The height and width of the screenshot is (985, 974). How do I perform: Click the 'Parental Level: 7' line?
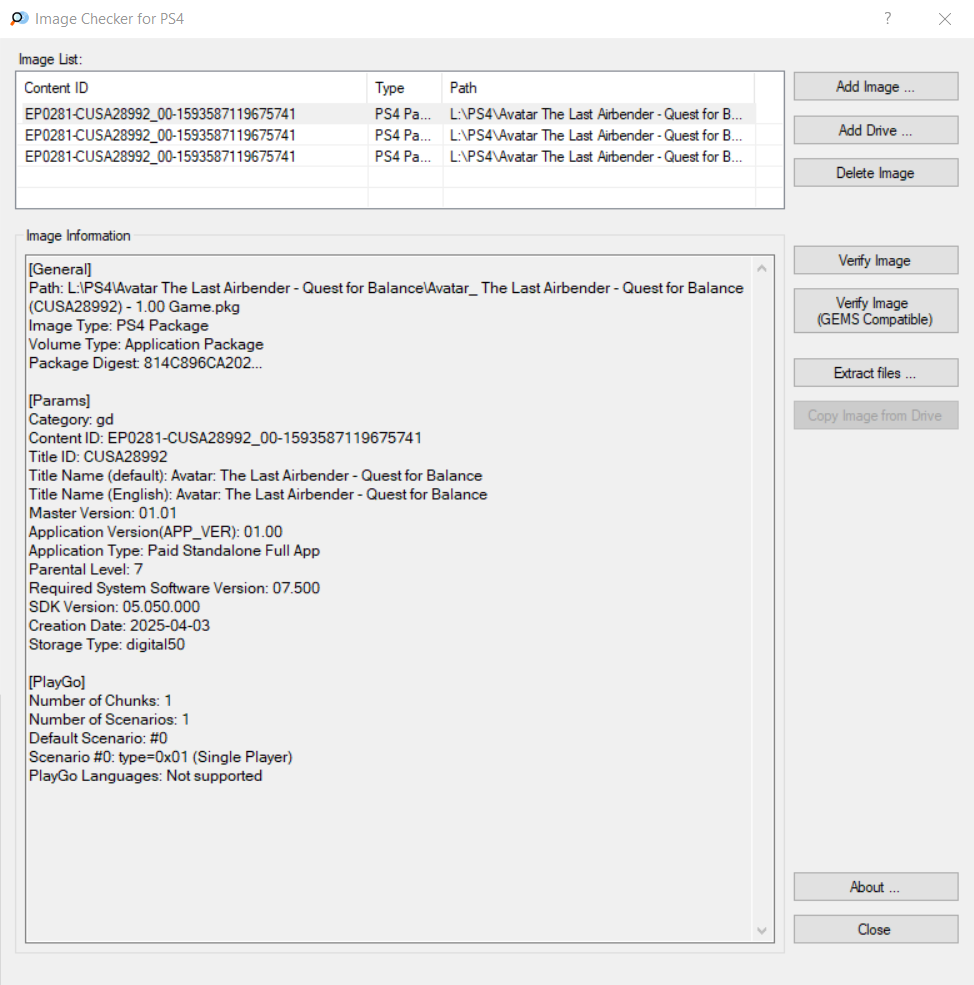[86, 569]
